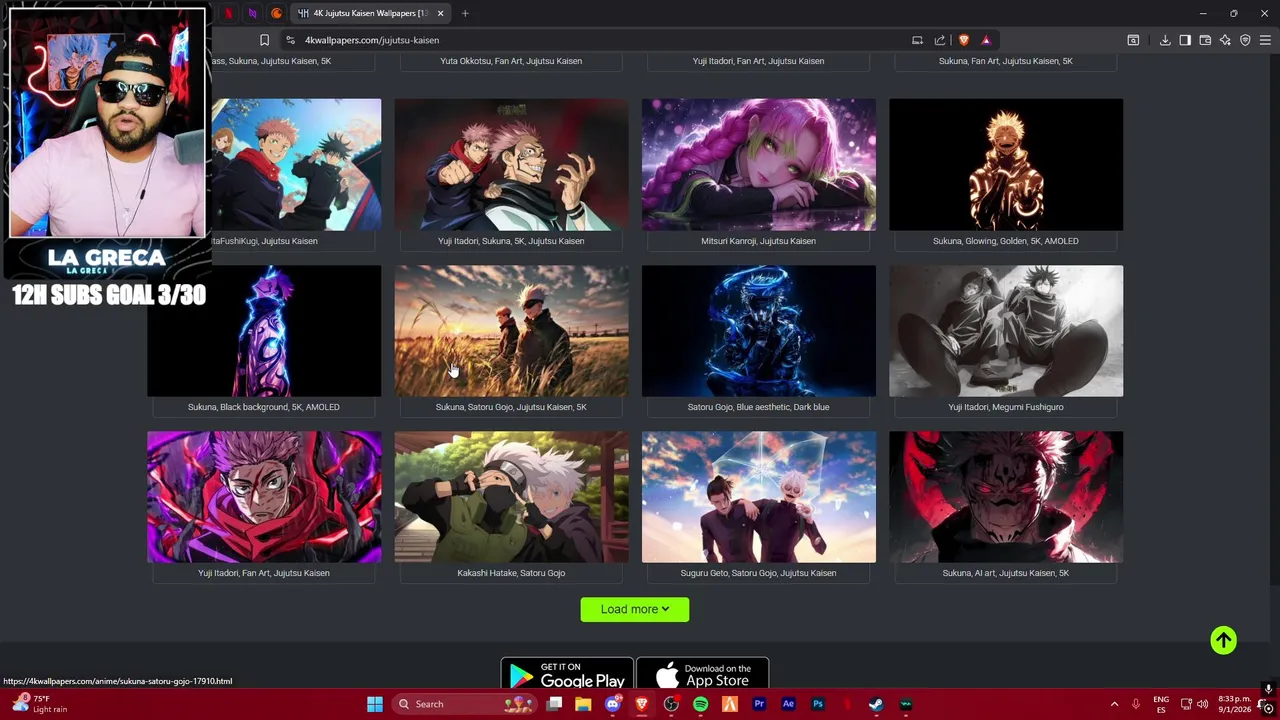
Task: Click the Brave Rewards triangle icon
Action: 986,40
